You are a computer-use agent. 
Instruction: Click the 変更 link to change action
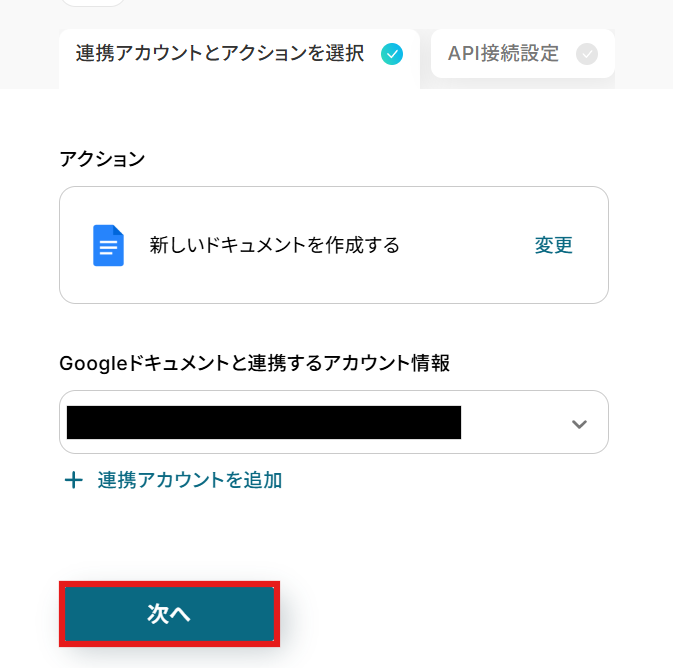553,245
